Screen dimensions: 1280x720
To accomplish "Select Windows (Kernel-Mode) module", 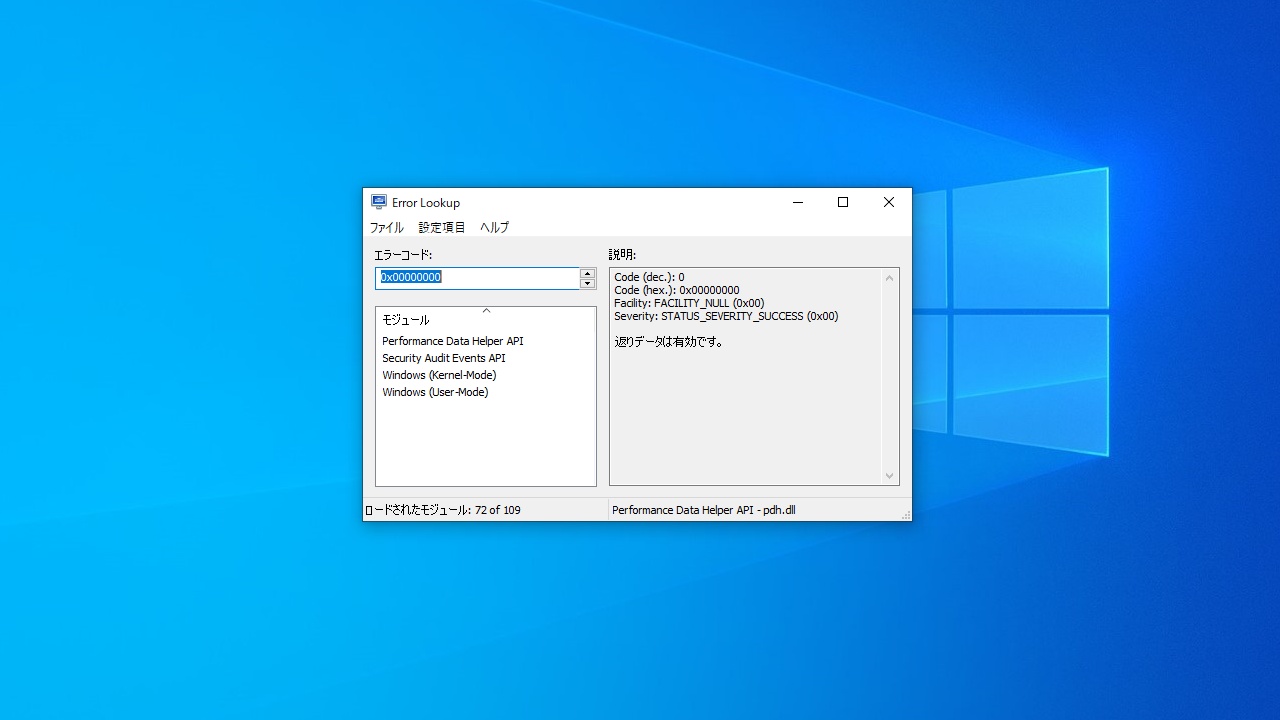I will coord(439,375).
